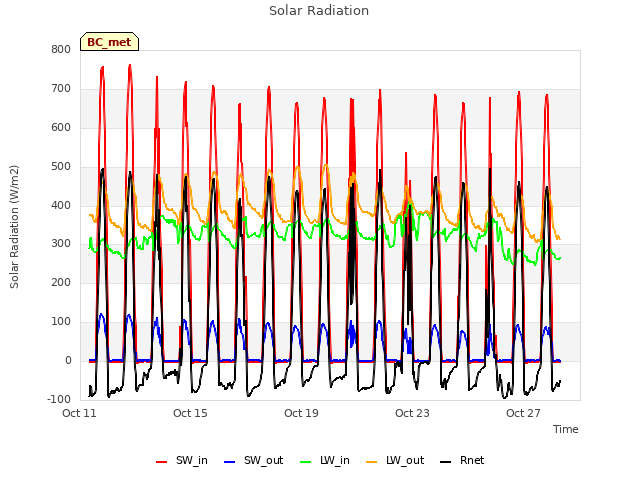Click the Oct 15 x-axis label

click(x=190, y=413)
